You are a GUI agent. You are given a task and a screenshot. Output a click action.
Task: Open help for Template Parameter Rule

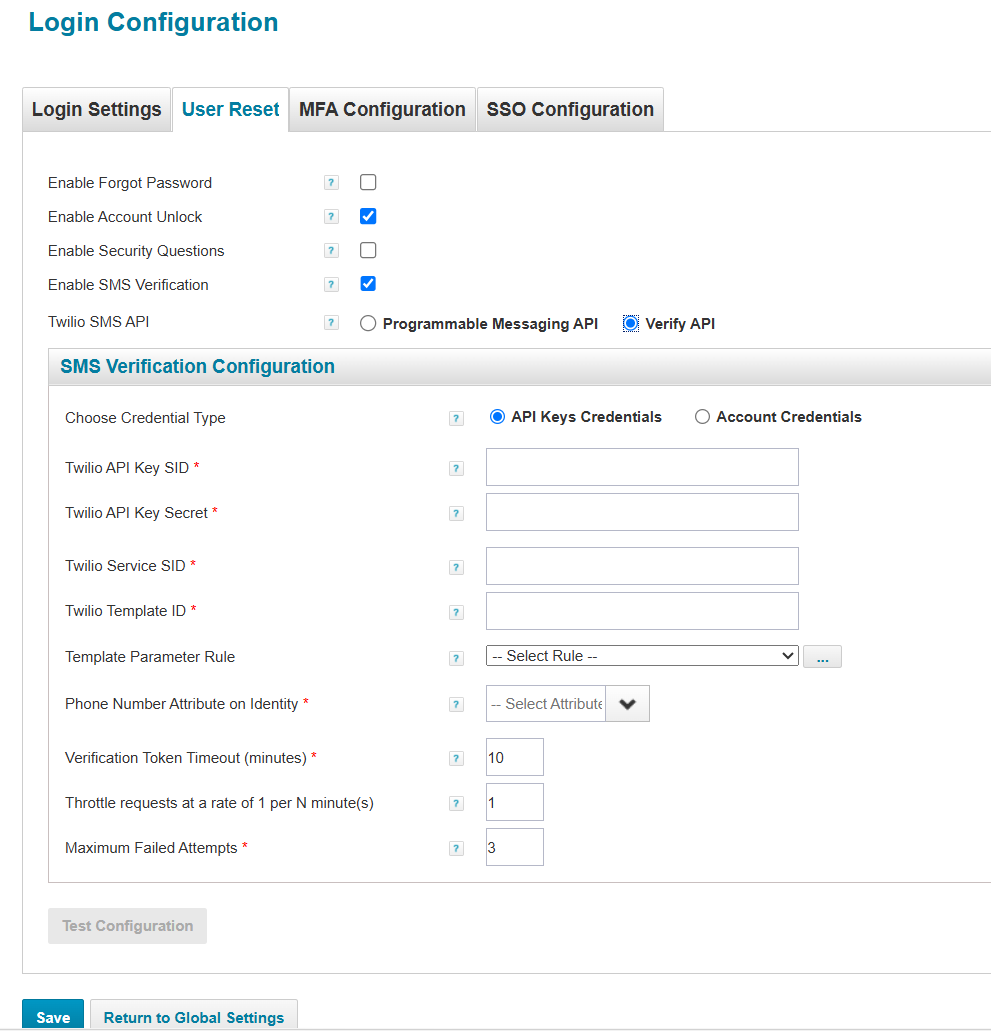click(x=456, y=658)
